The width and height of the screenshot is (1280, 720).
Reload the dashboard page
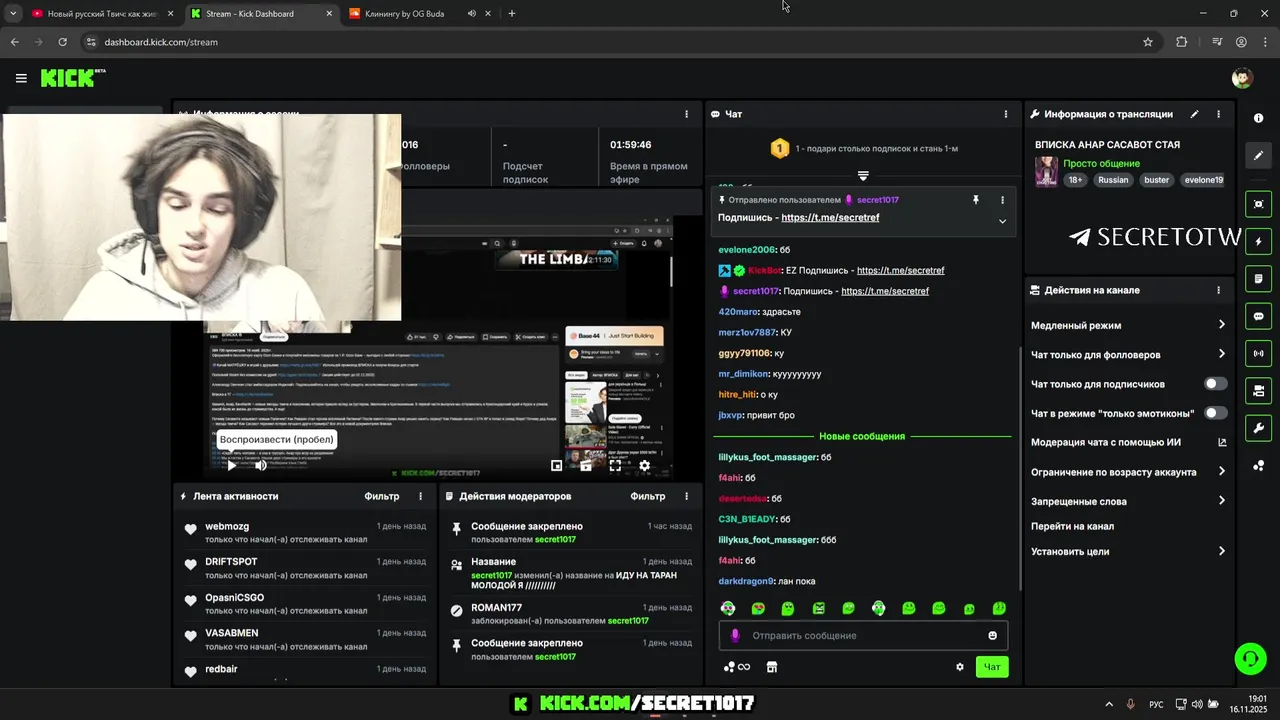point(62,42)
